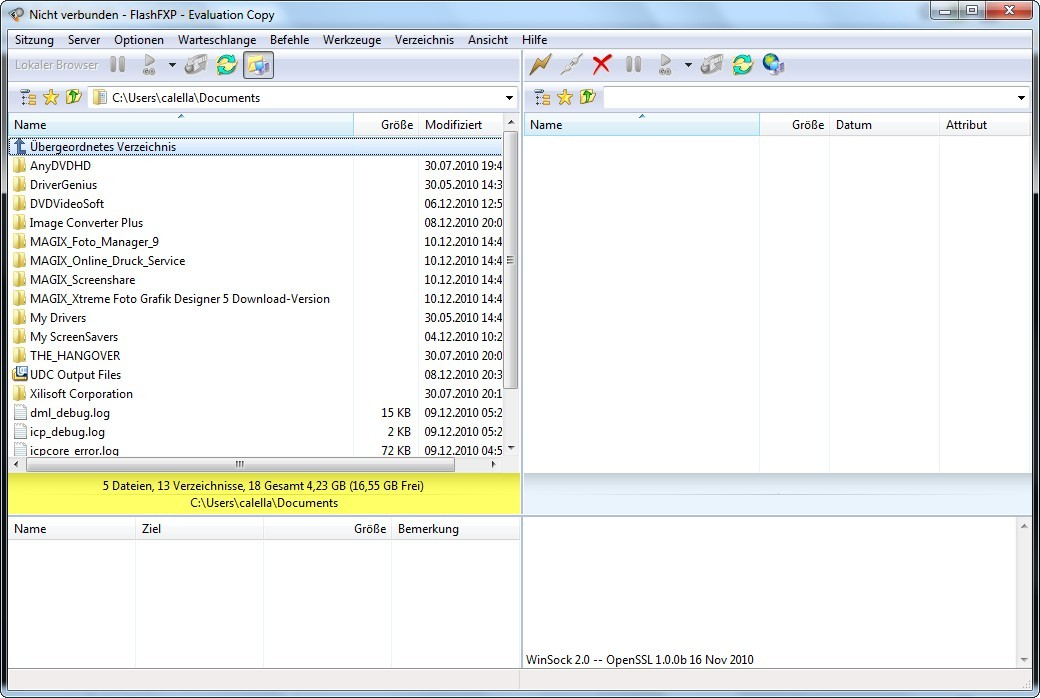
Task: Select the MAGIX_Foto_Manager_9 folder
Action: [94, 242]
